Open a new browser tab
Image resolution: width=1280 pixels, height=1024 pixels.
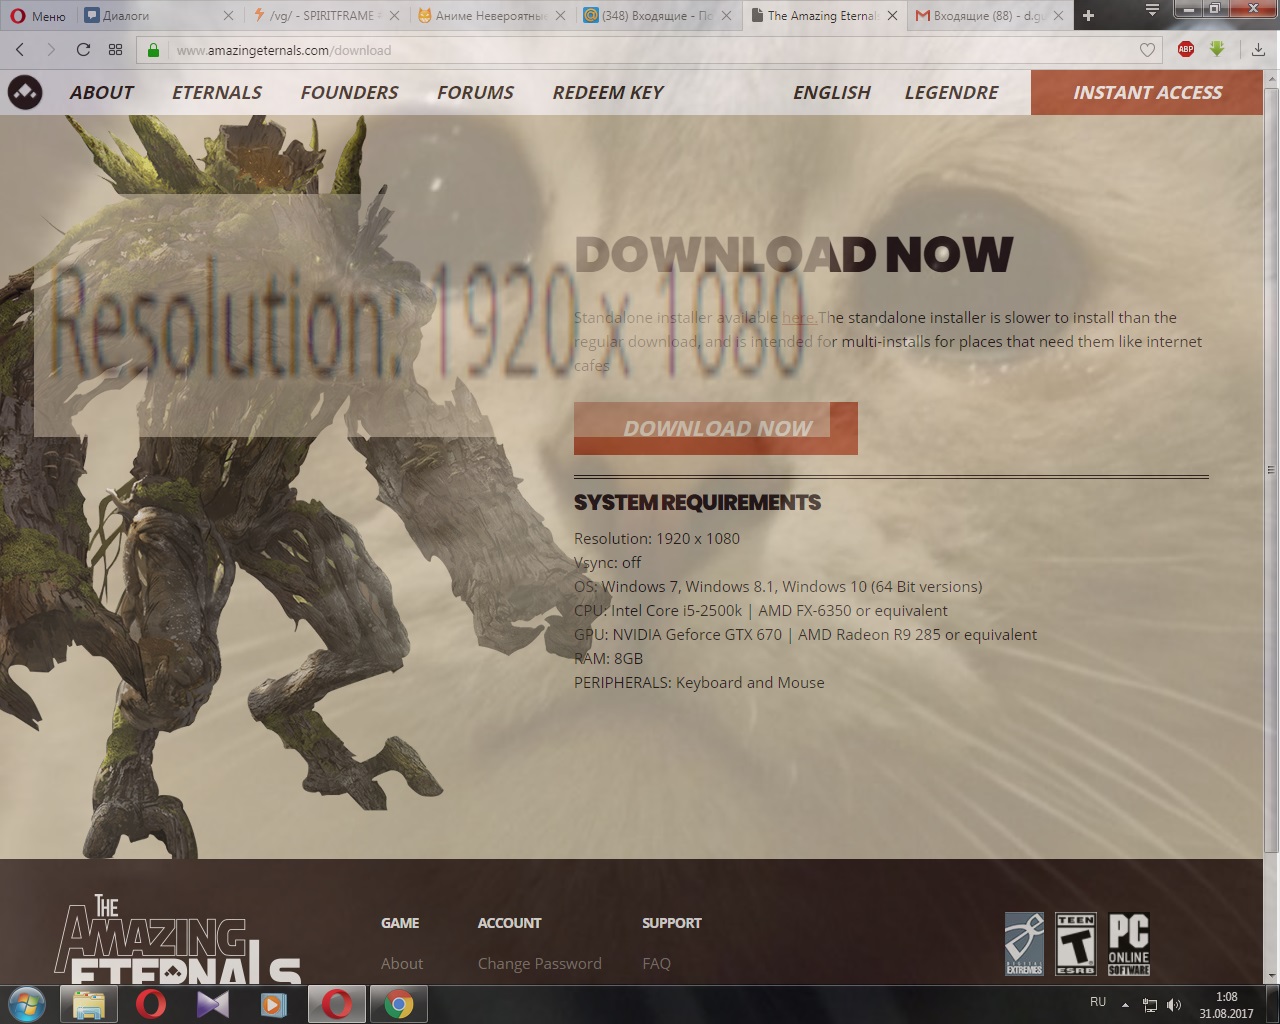pyautogui.click(x=1089, y=16)
